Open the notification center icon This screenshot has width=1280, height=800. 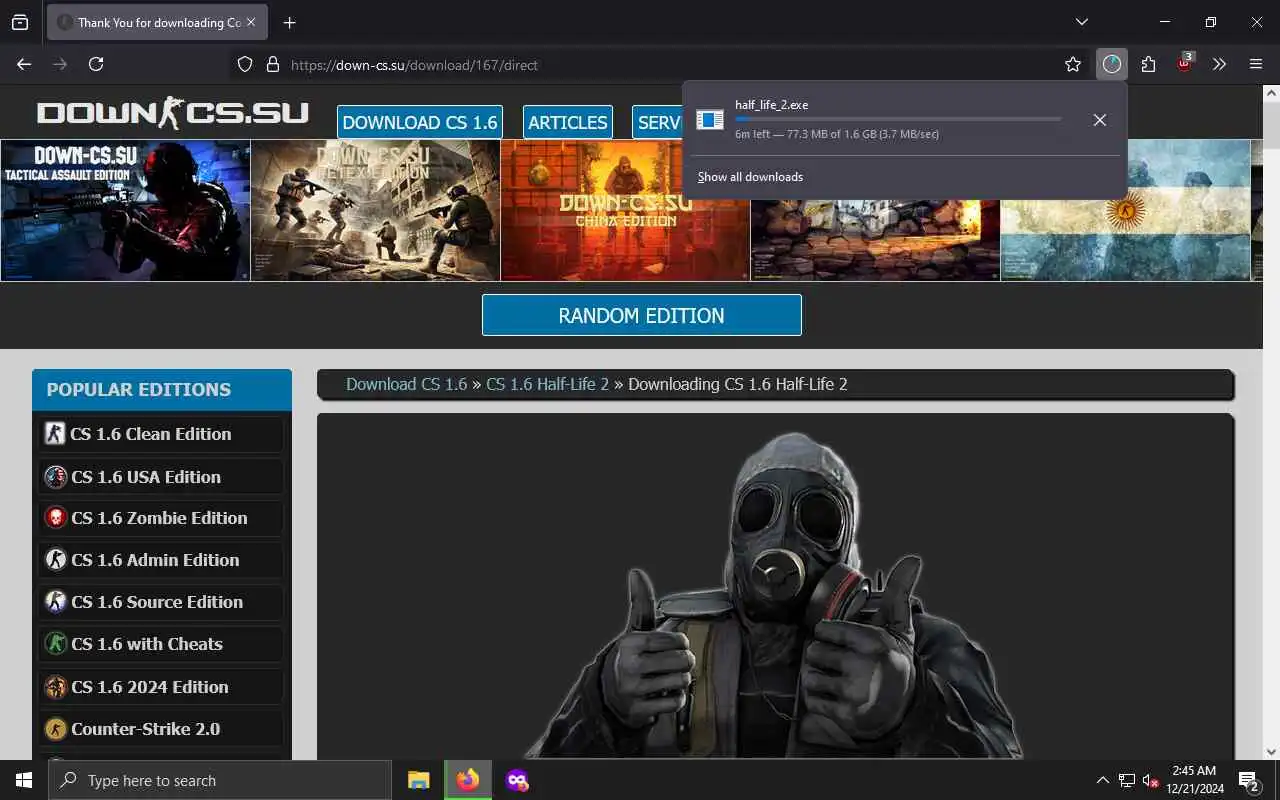click(1248, 780)
